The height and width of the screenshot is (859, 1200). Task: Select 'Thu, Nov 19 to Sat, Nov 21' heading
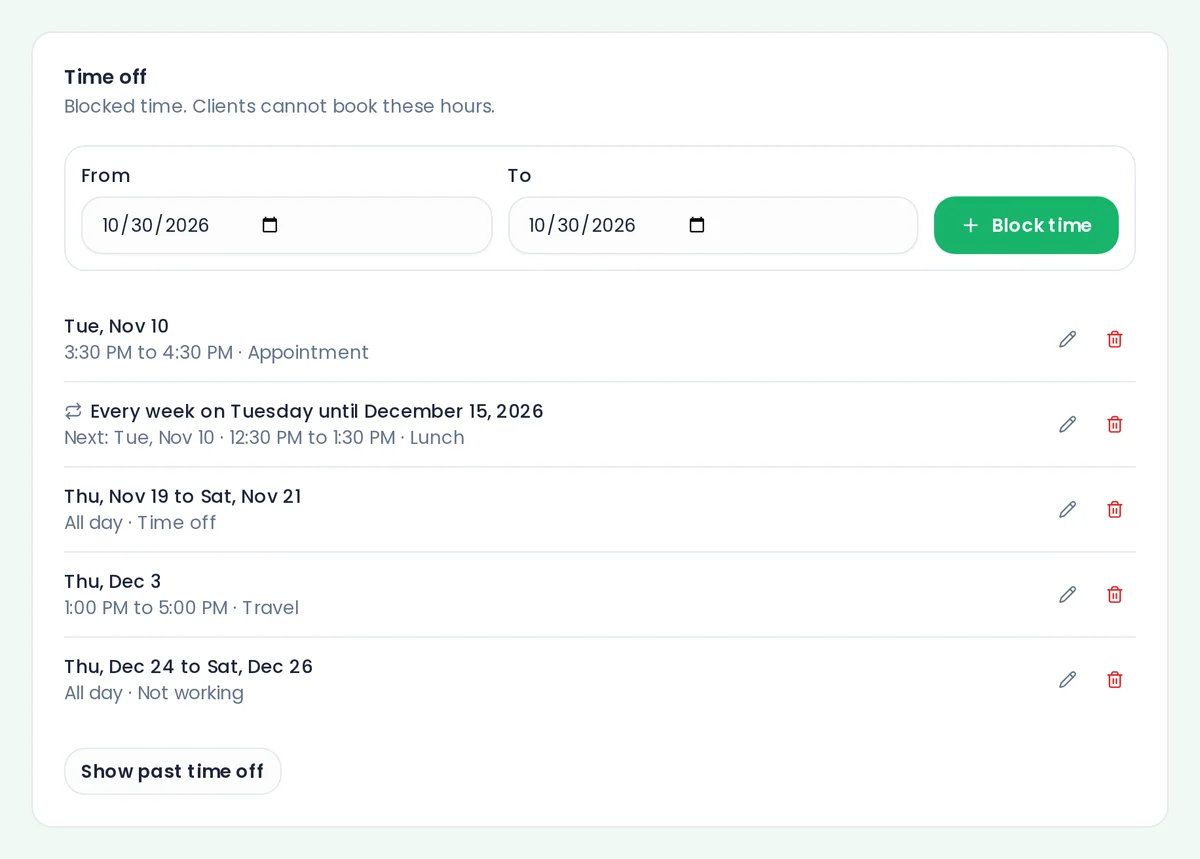(x=182, y=496)
